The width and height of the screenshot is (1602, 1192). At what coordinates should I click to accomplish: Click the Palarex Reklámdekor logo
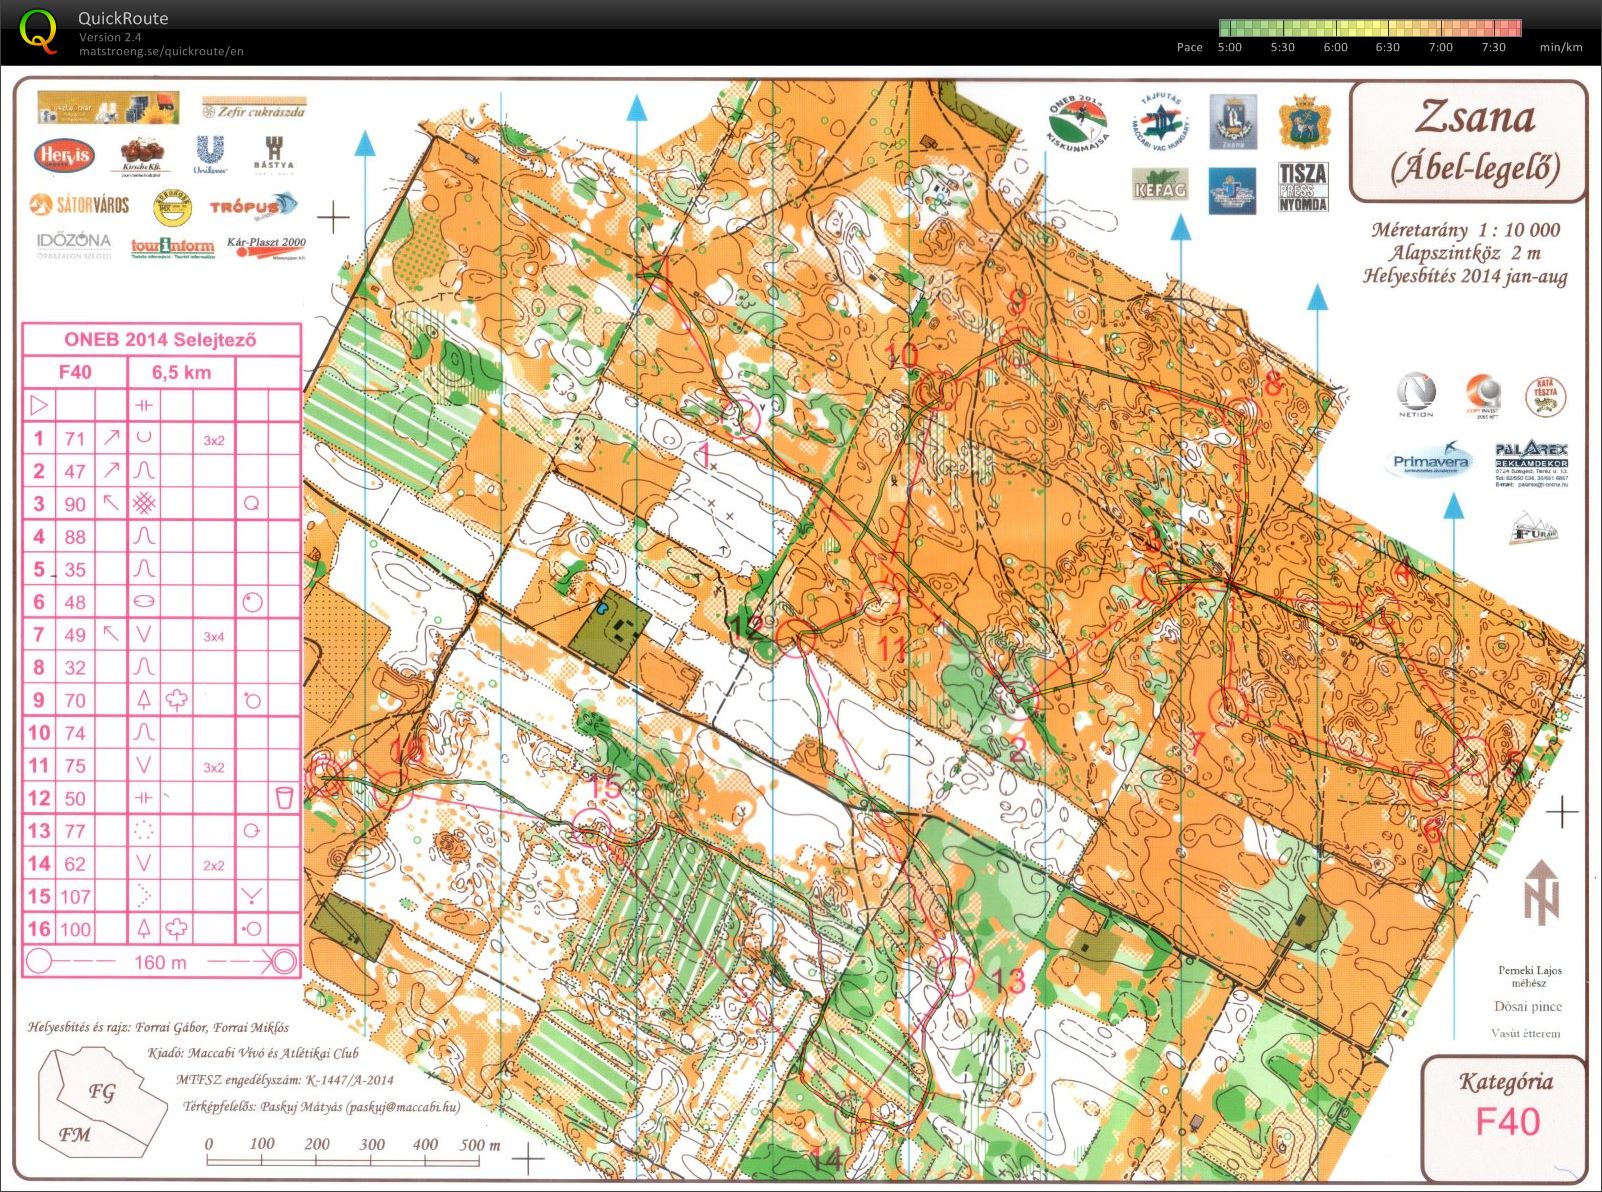[x=1531, y=464]
